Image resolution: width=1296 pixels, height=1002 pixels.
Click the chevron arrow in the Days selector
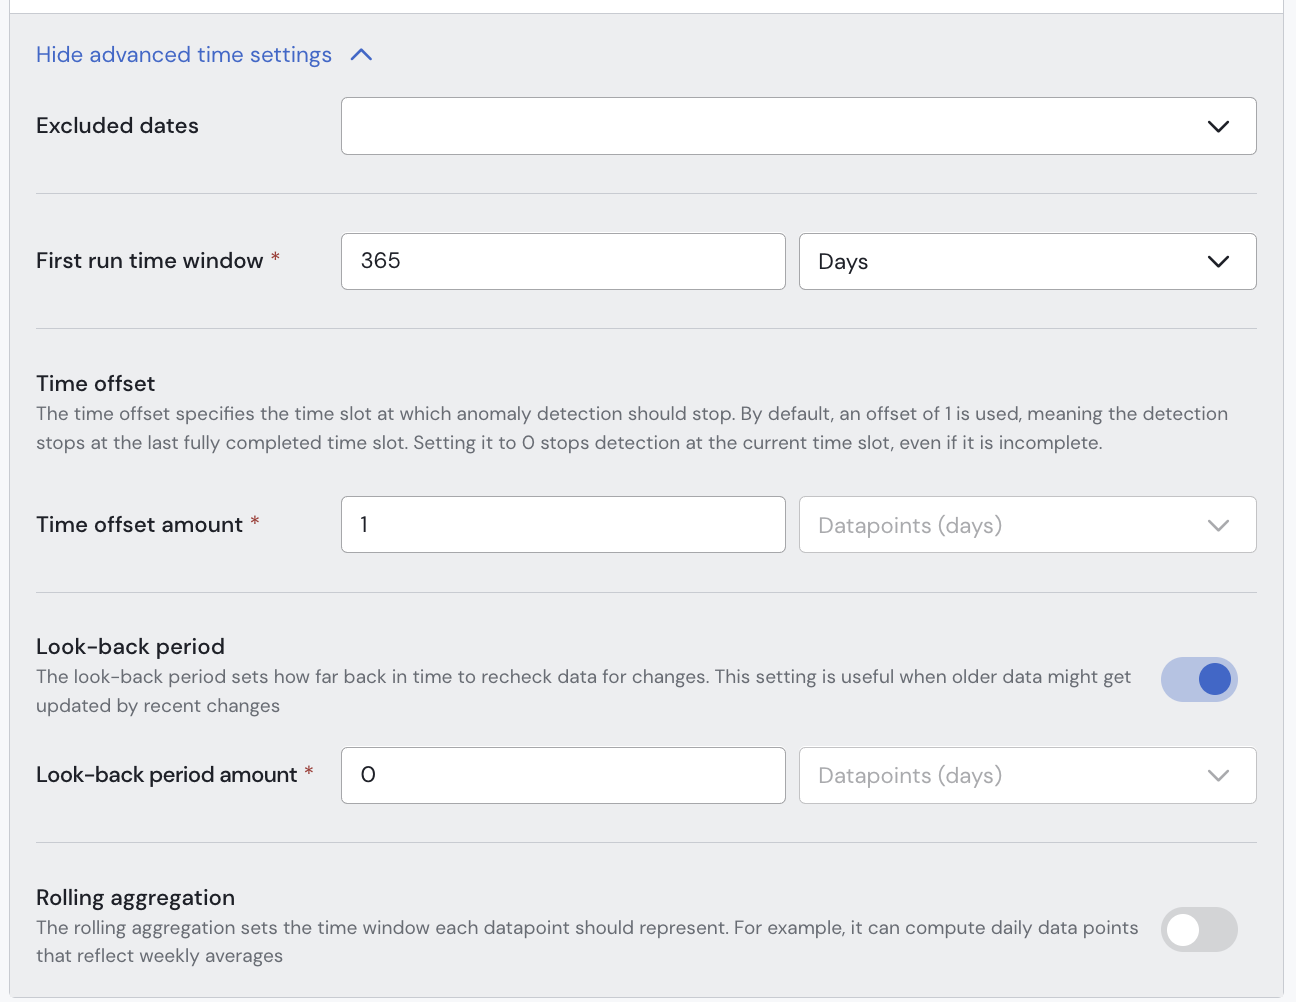pyautogui.click(x=1217, y=262)
